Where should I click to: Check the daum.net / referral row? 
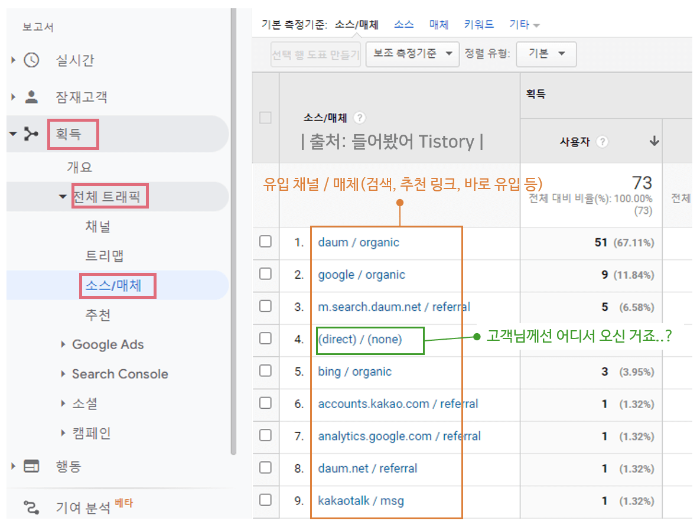[x=265, y=468]
